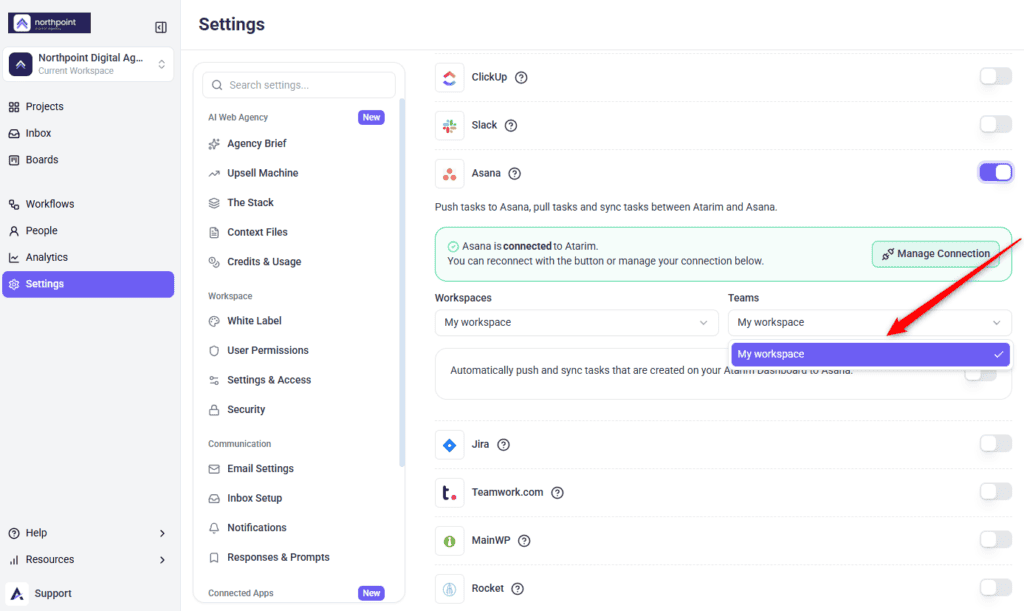This screenshot has width=1024, height=611.
Task: Enable the Teamwork.com integration toggle
Action: point(996,492)
